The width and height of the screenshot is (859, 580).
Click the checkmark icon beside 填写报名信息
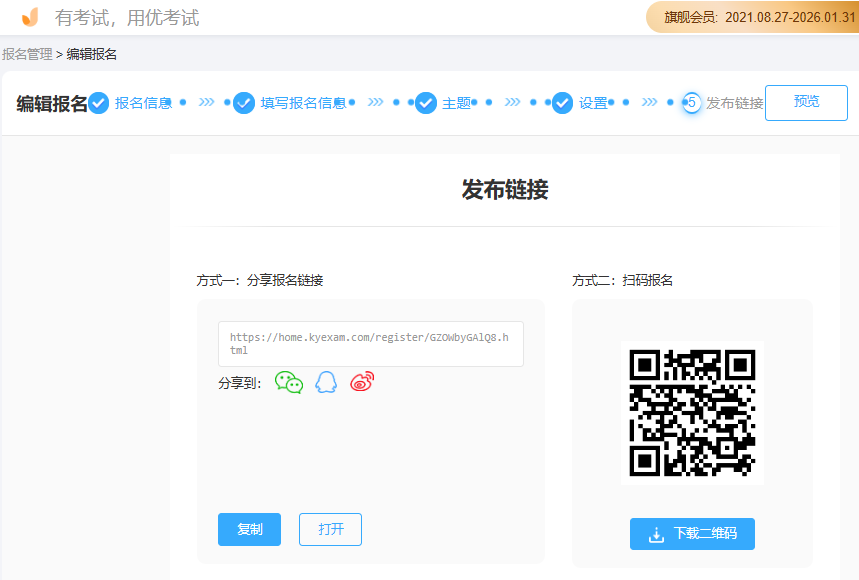coord(244,103)
